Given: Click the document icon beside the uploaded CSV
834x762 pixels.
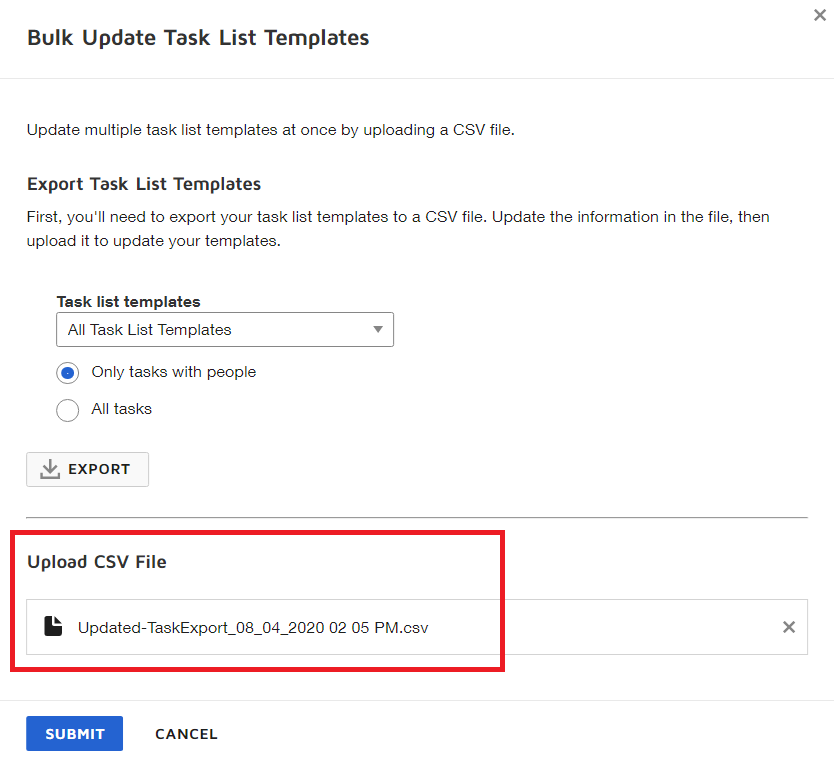Looking at the screenshot, I should tap(53, 627).
